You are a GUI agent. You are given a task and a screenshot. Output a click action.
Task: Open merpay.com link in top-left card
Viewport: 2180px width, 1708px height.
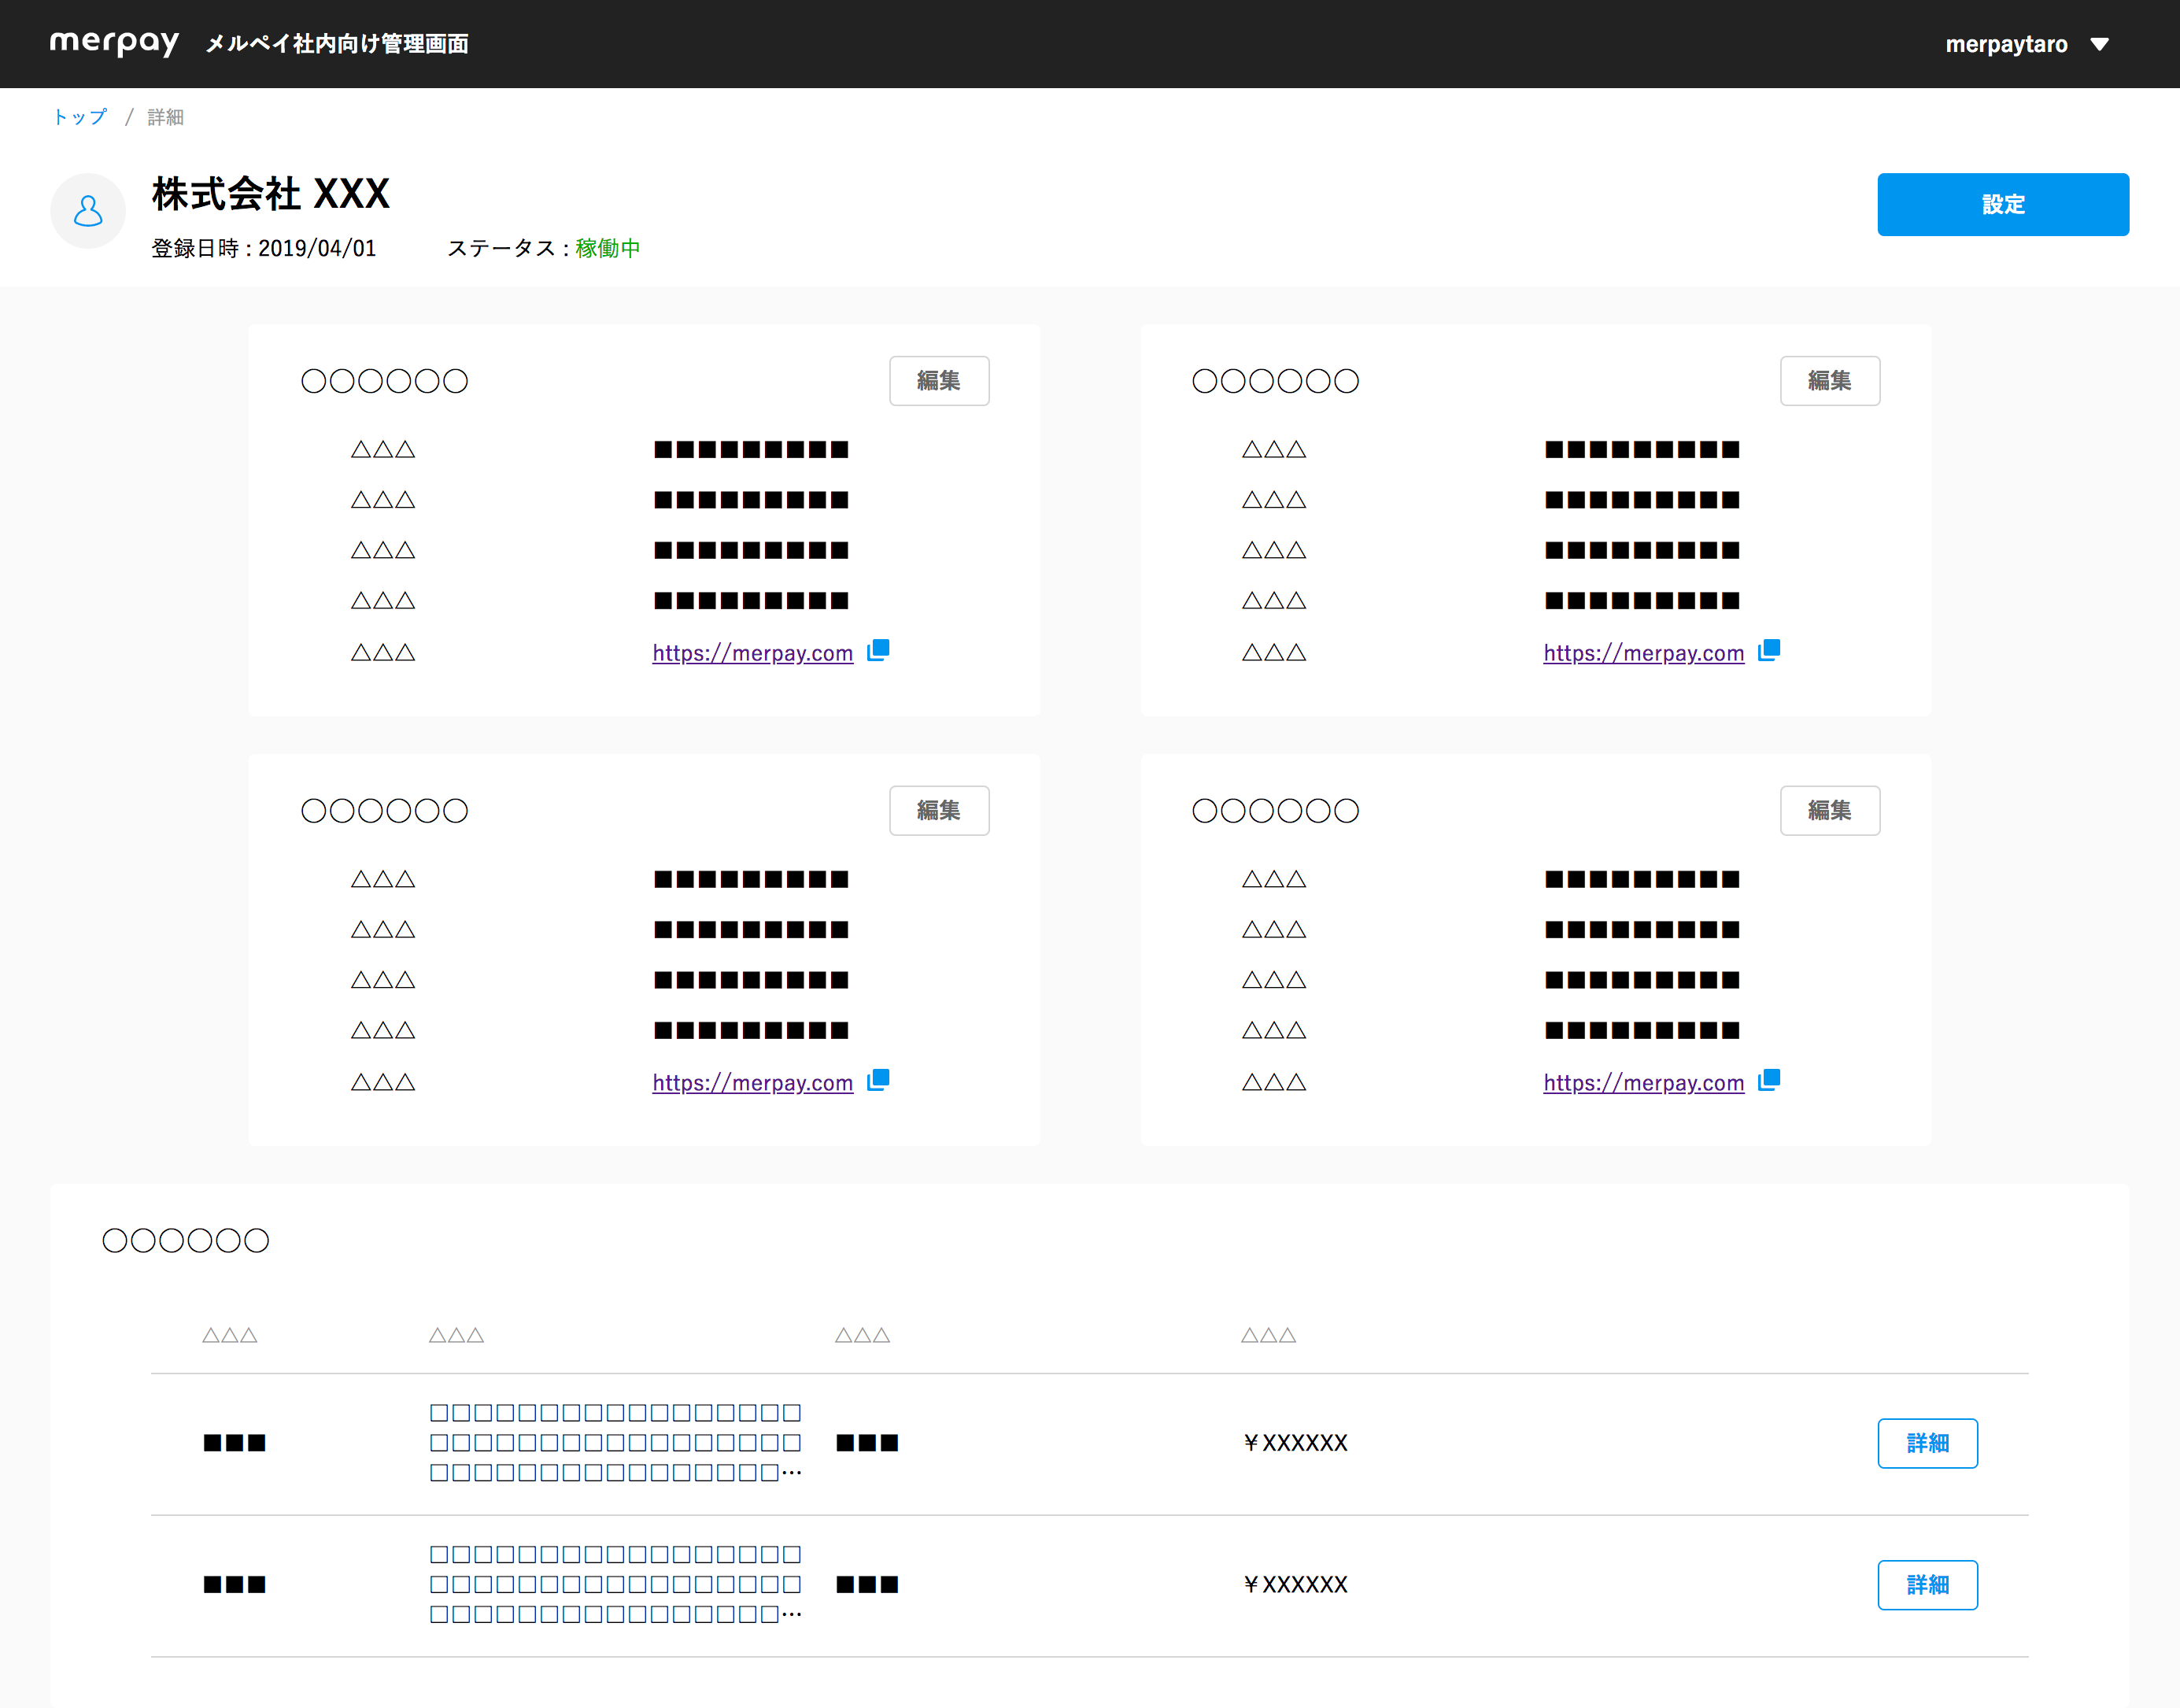tap(753, 653)
